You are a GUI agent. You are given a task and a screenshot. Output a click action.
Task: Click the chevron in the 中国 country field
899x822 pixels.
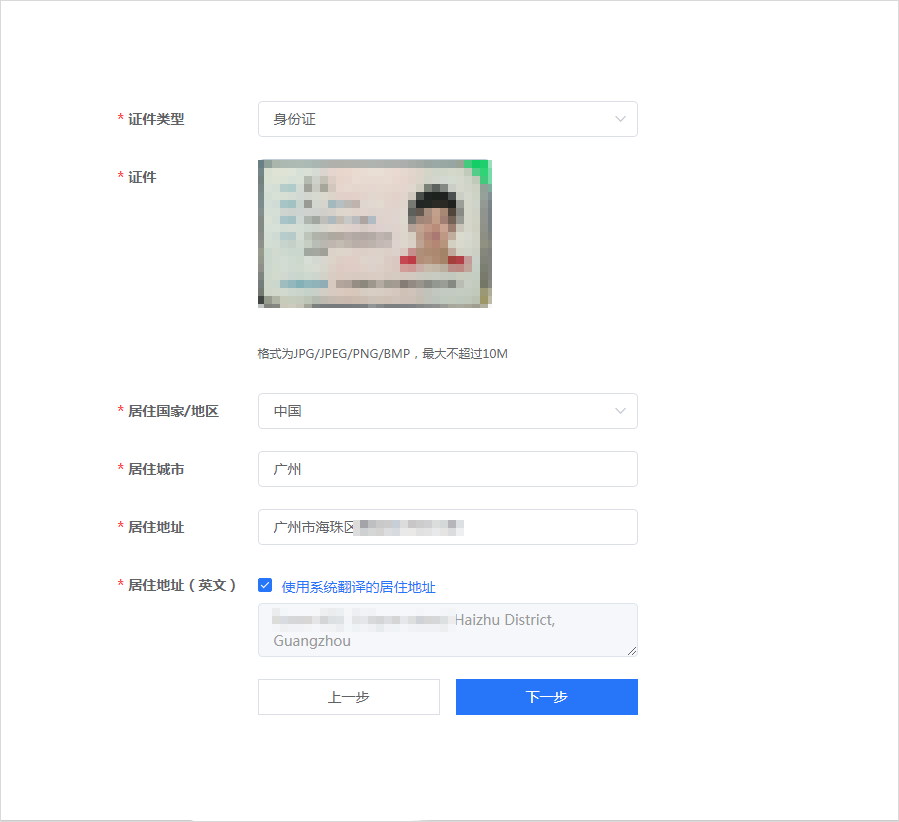point(622,411)
